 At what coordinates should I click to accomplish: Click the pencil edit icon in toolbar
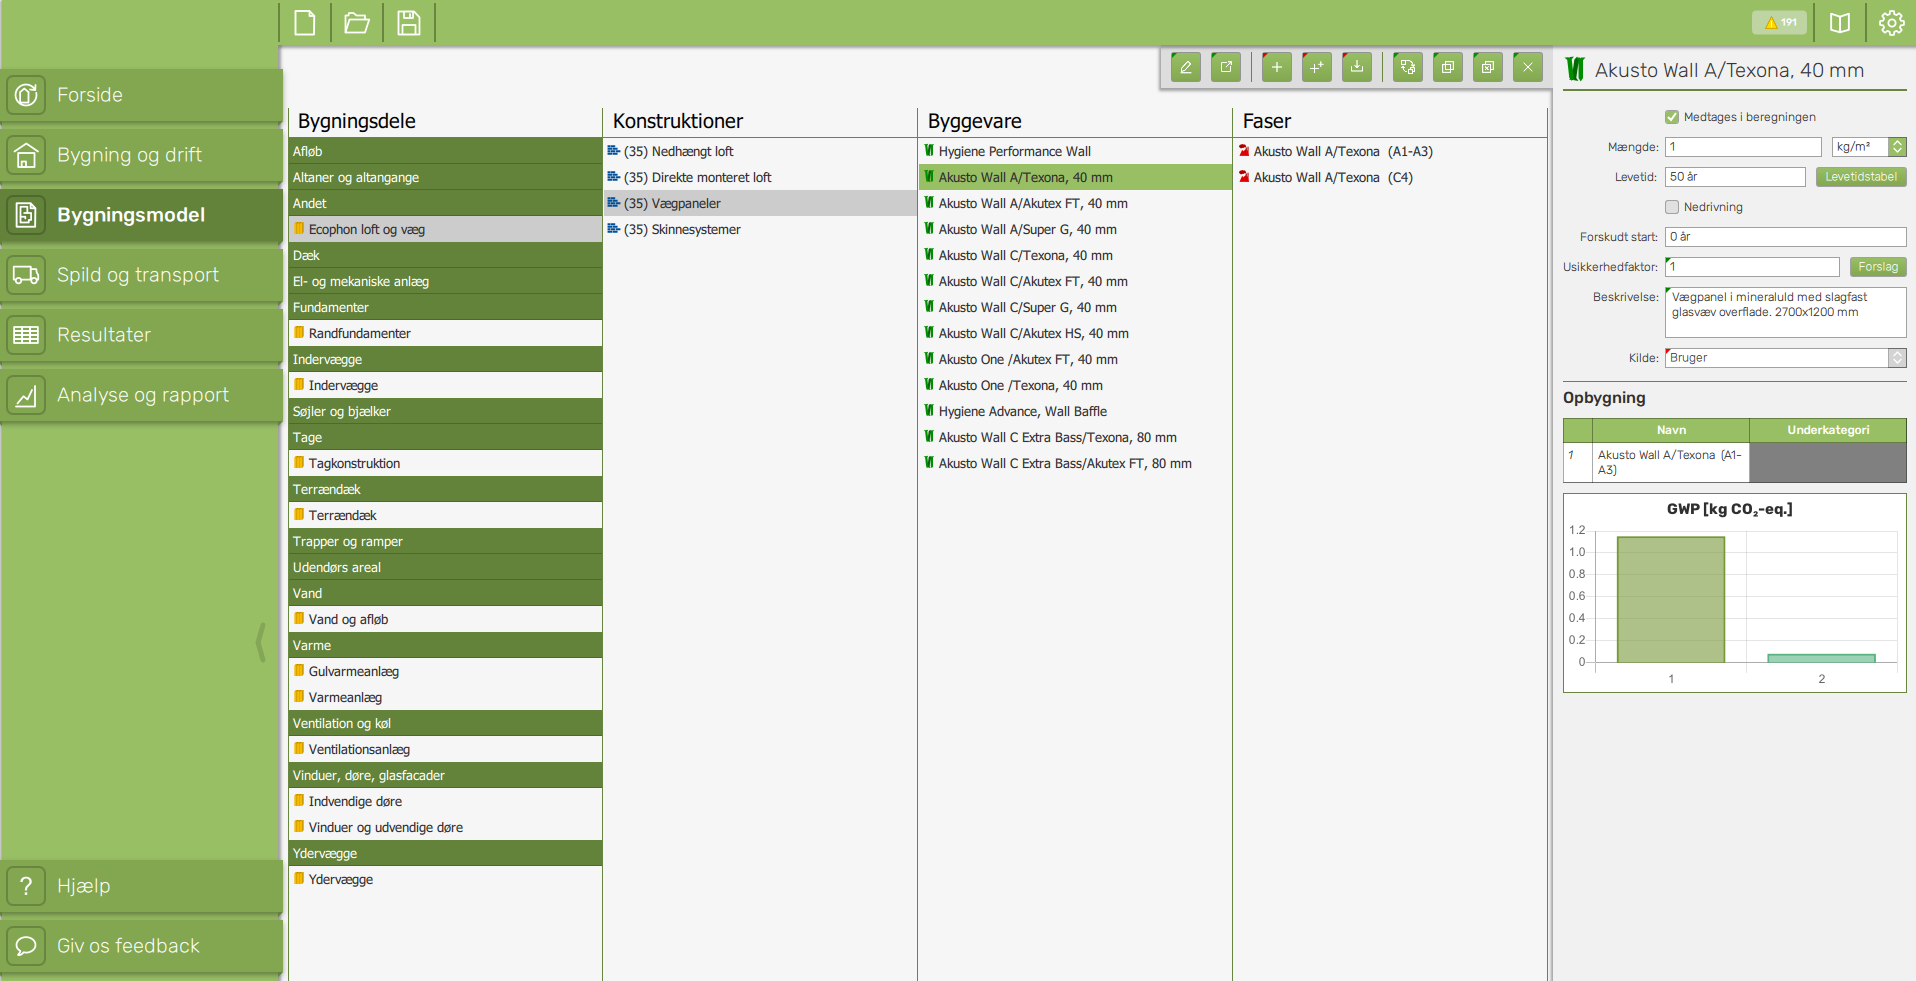(x=1185, y=67)
